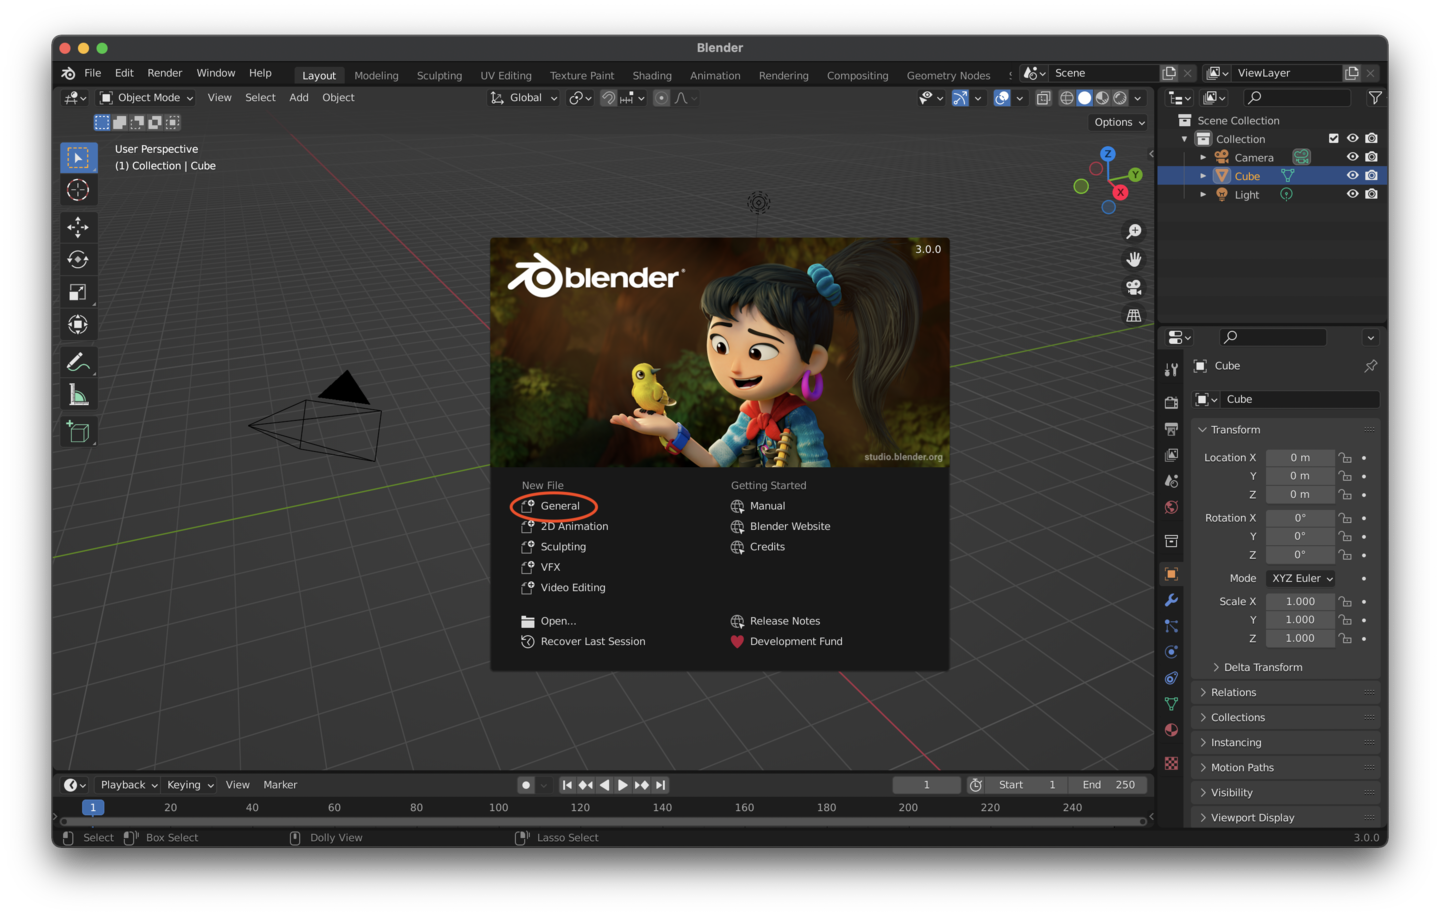Open the File menu
The width and height of the screenshot is (1440, 916).
point(93,73)
